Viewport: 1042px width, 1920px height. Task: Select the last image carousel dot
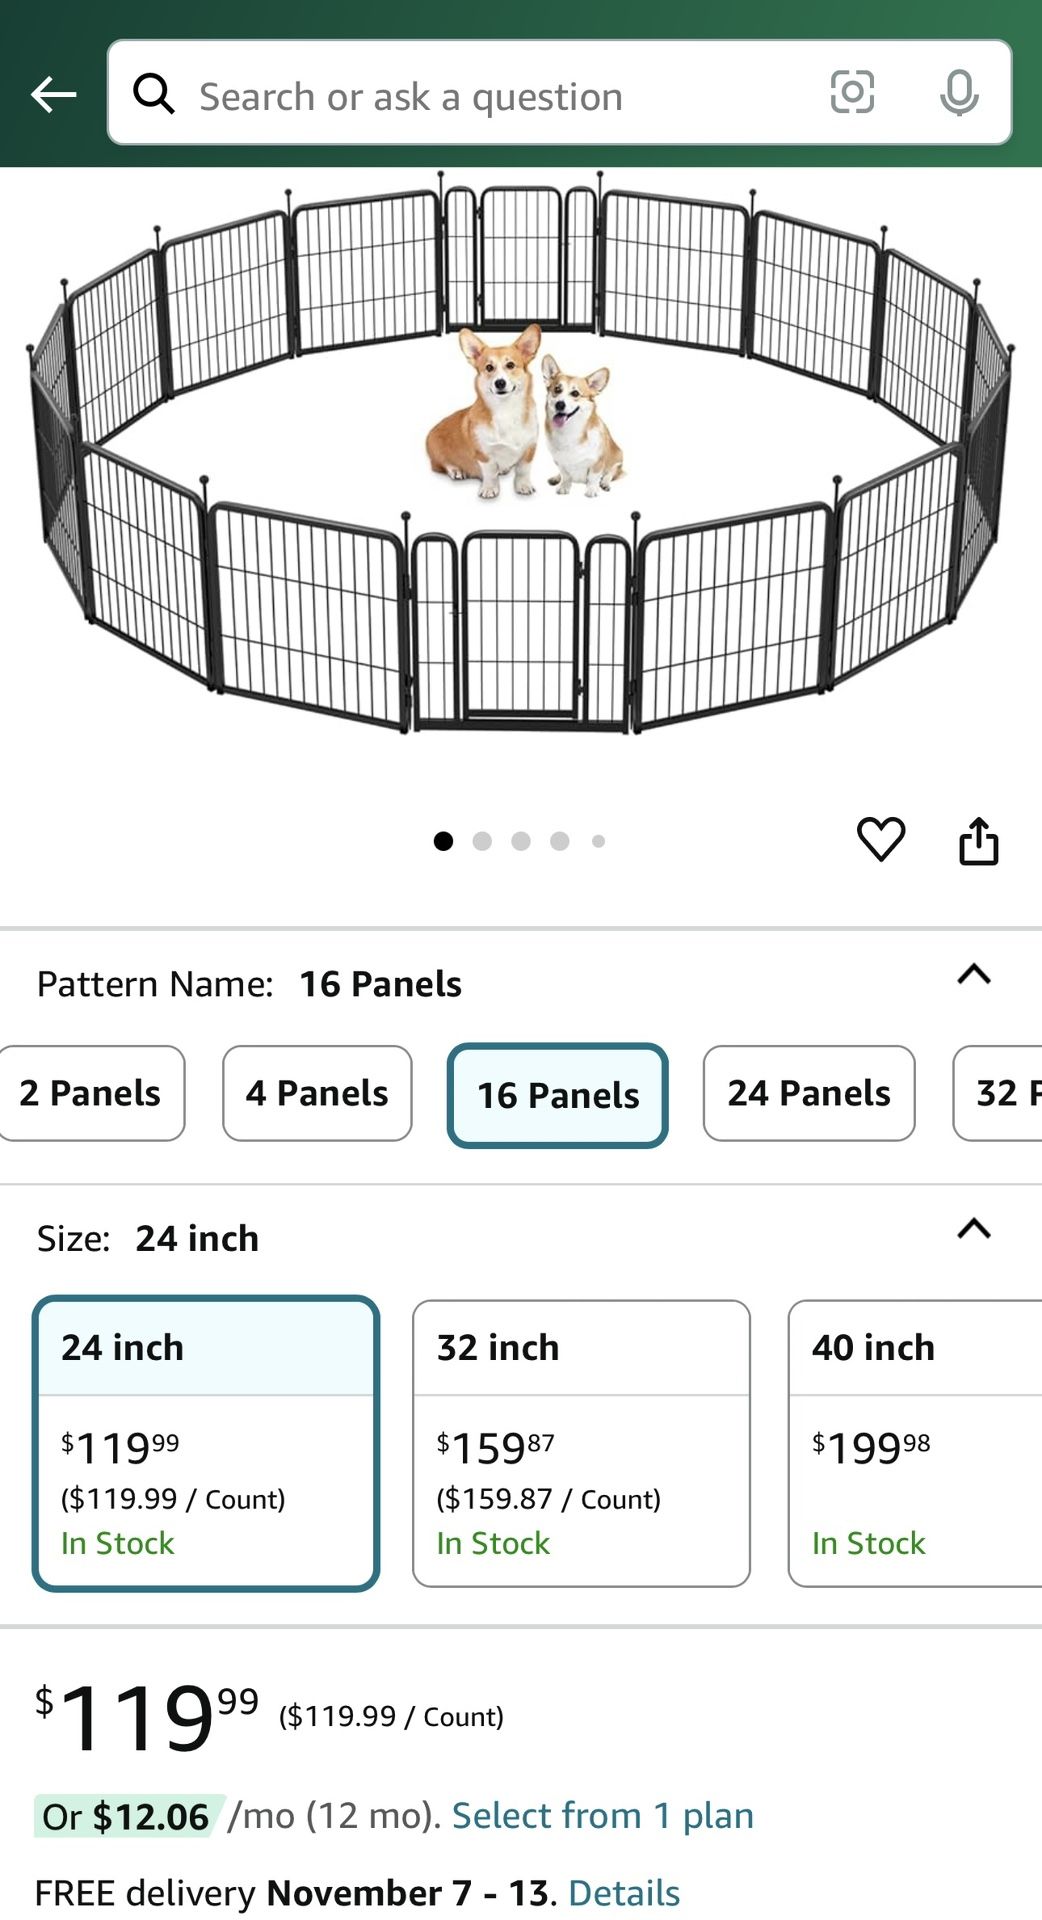pos(598,841)
